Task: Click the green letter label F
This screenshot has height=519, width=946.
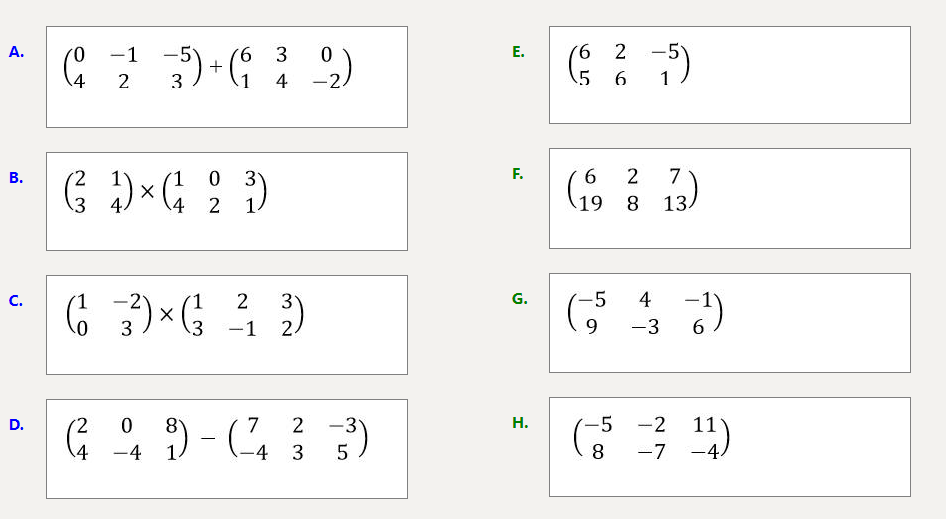Action: pyautogui.click(x=518, y=174)
